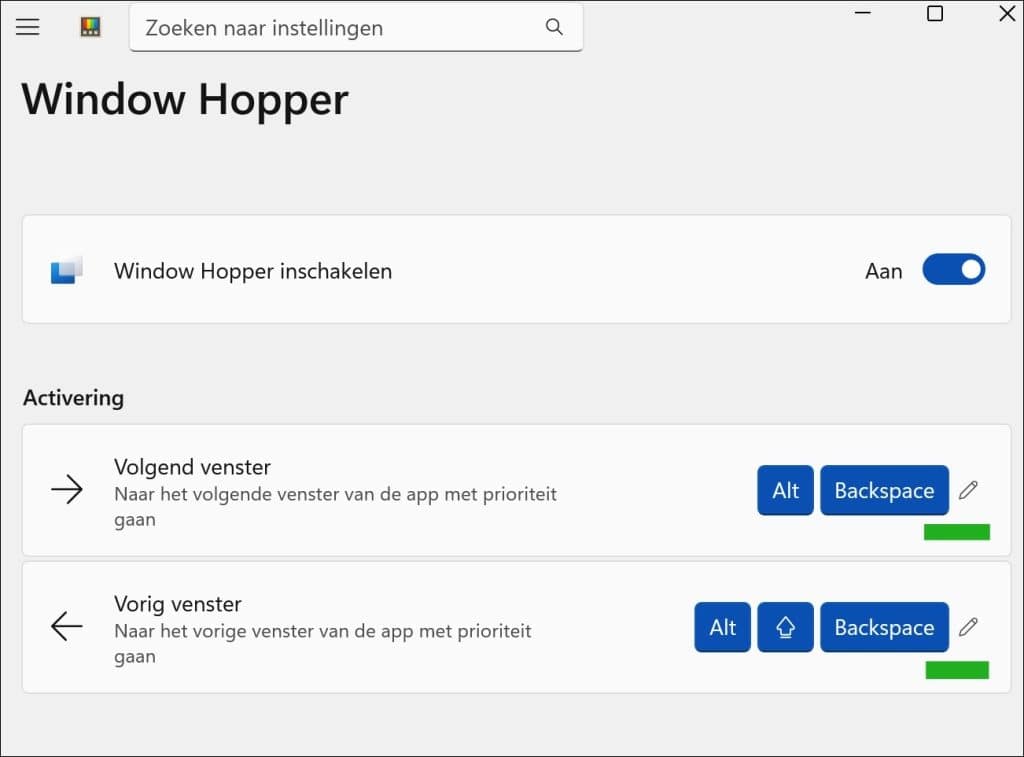
Task: Click the magnifier search icon
Action: point(554,27)
